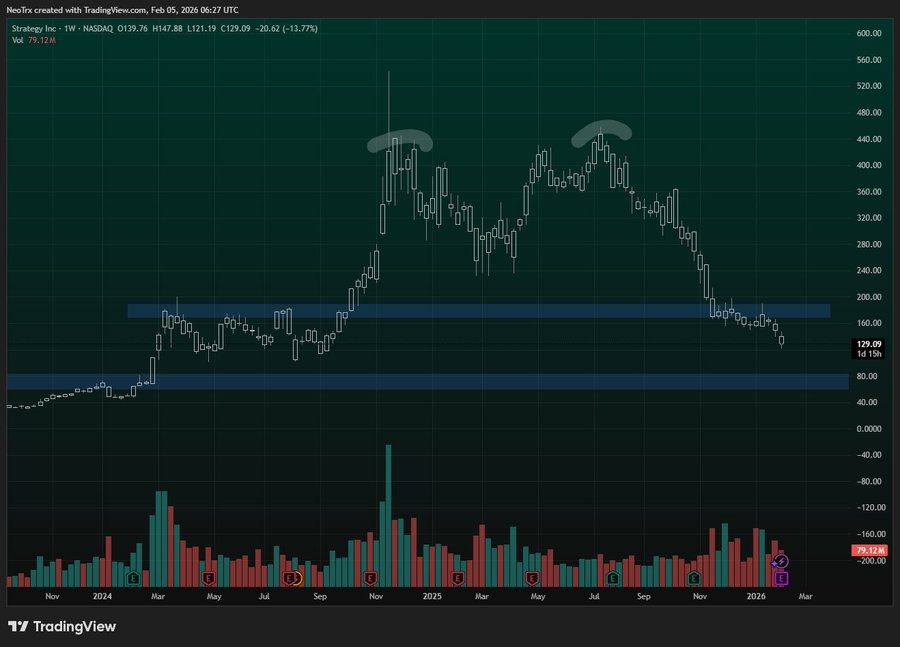Select the purple upcoming earnings marker
The image size is (900, 647).
(782, 578)
